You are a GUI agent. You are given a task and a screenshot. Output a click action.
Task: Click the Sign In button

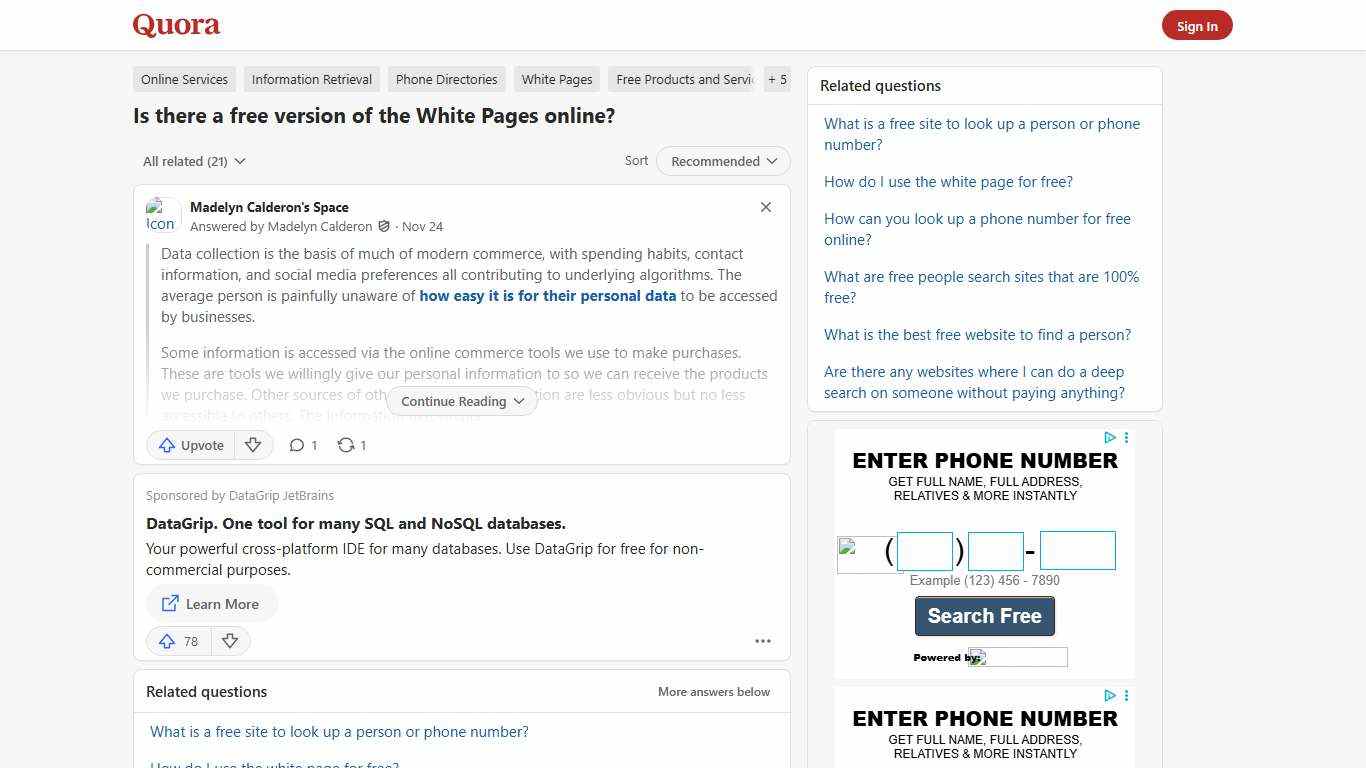point(1197,25)
